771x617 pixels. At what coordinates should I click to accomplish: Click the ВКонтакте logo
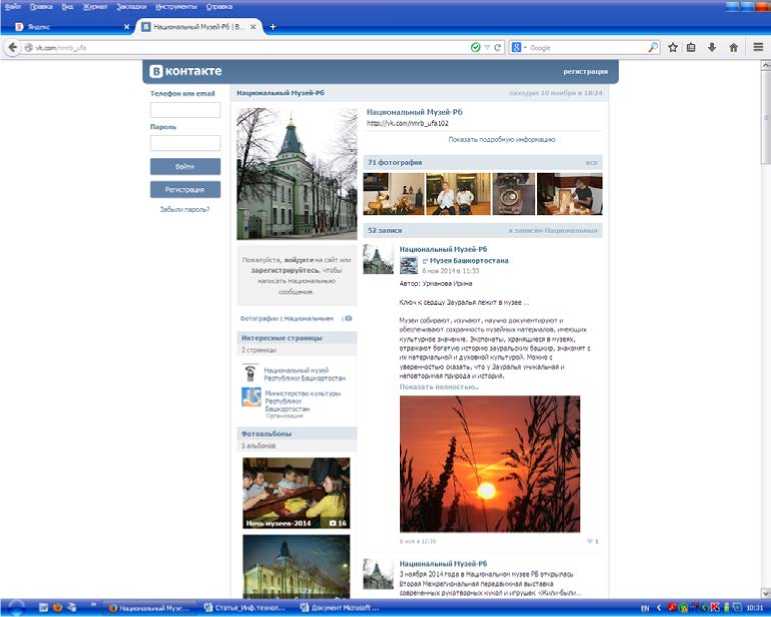[x=185, y=71]
